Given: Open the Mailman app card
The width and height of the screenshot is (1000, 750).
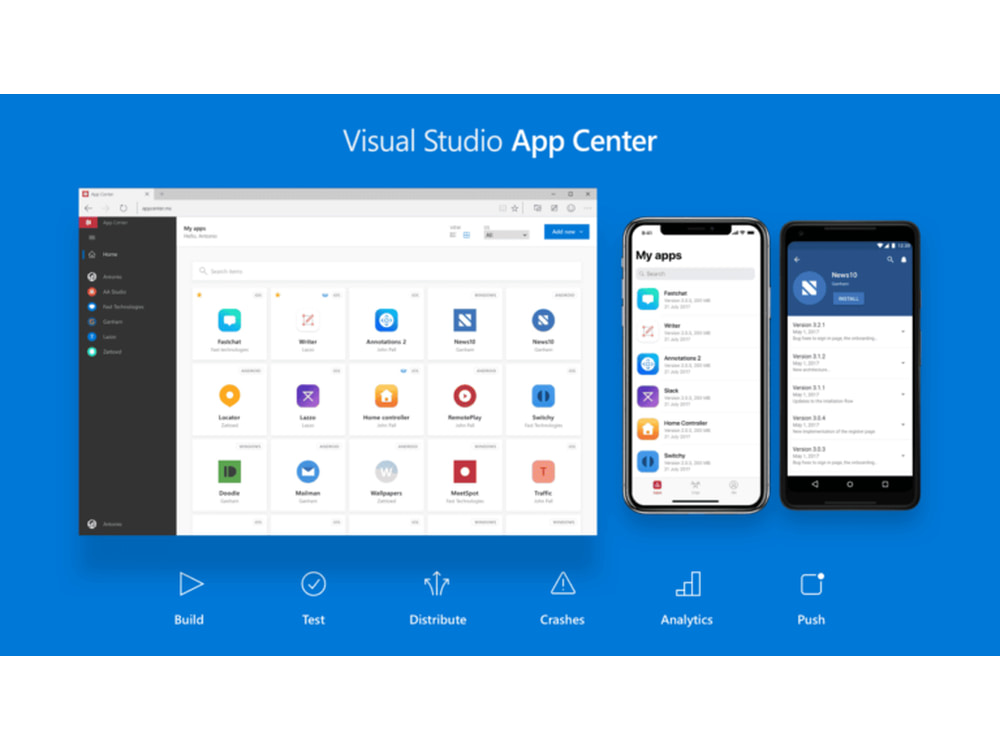Looking at the screenshot, I should [x=308, y=475].
